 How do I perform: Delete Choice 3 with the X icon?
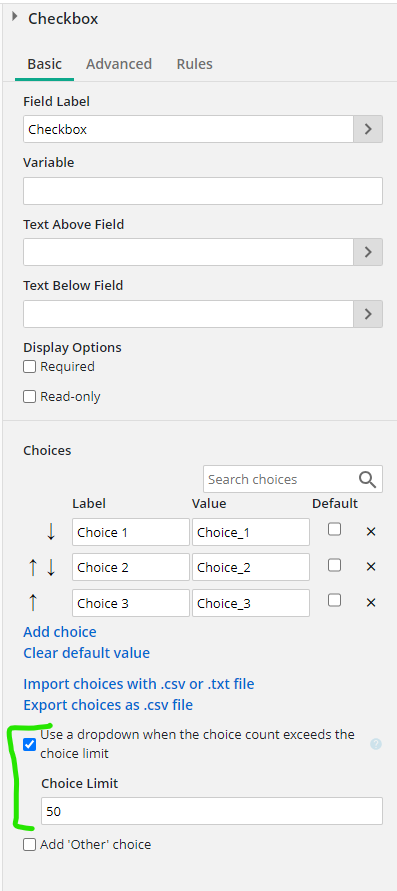[371, 602]
